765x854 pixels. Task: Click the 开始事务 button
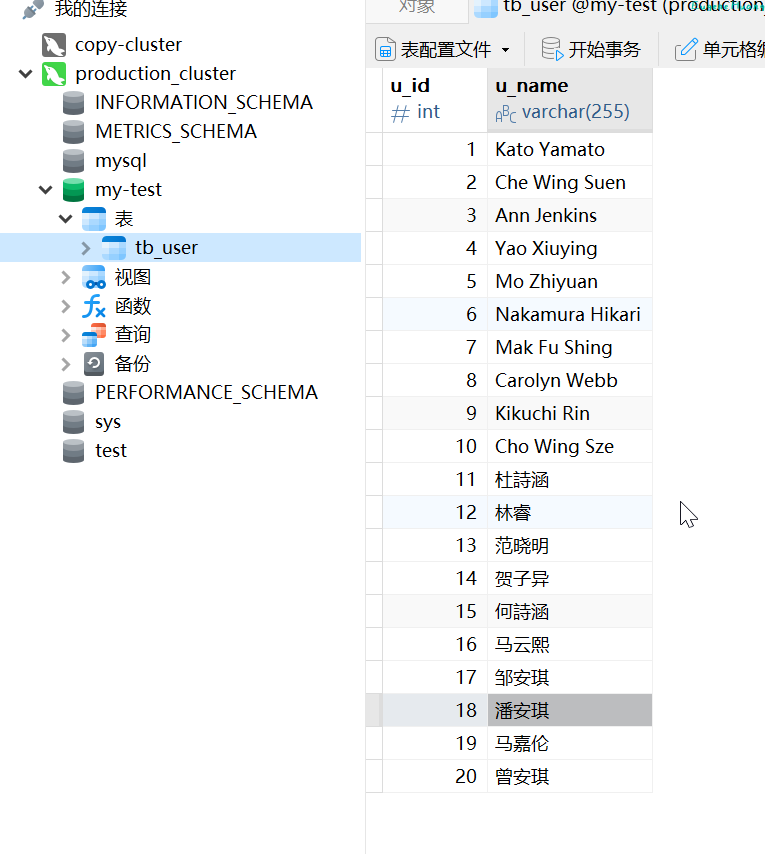click(590, 50)
